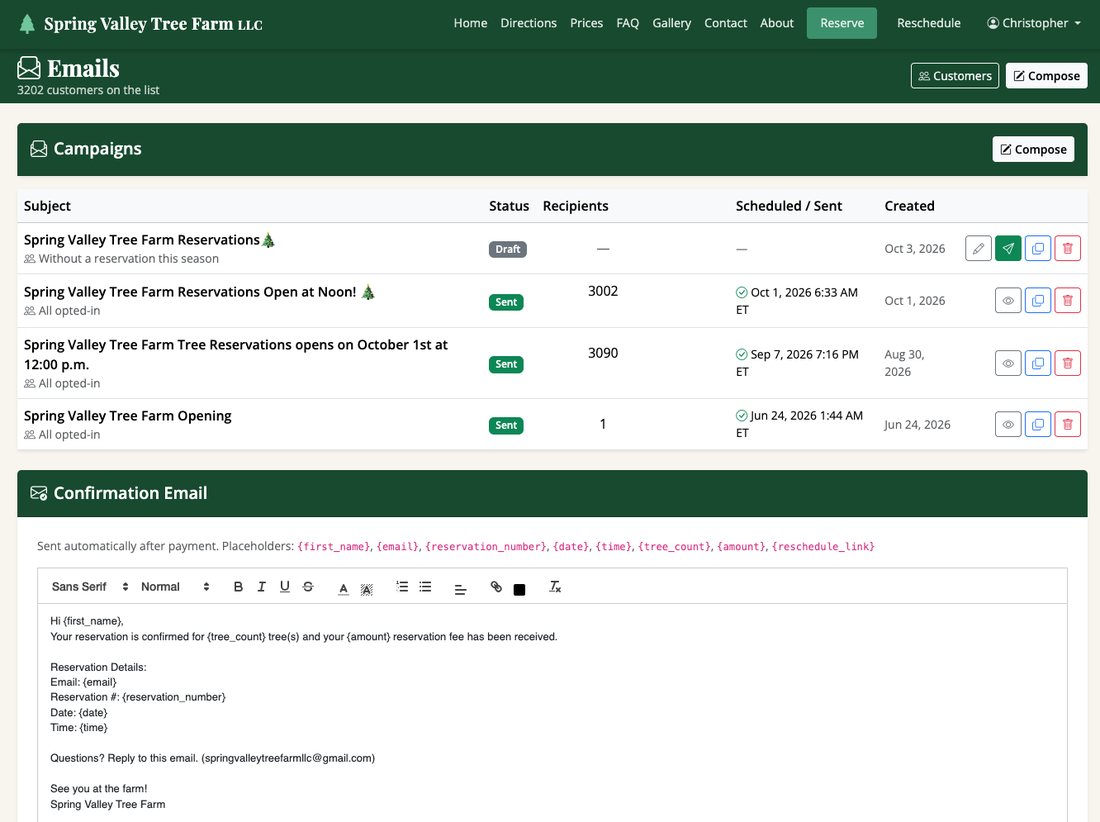Send the draft campaign with paper plane
The height and width of the screenshot is (822, 1100).
point(1008,248)
